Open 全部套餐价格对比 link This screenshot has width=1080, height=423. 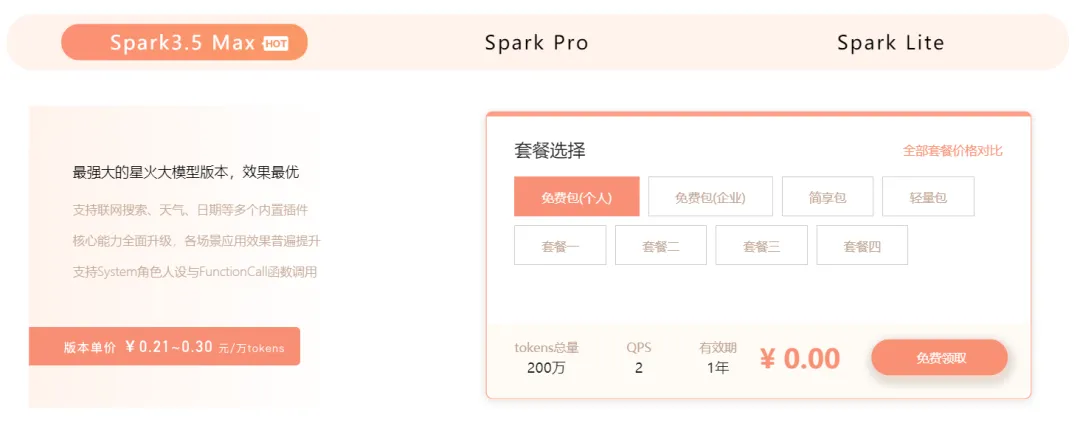(x=952, y=151)
